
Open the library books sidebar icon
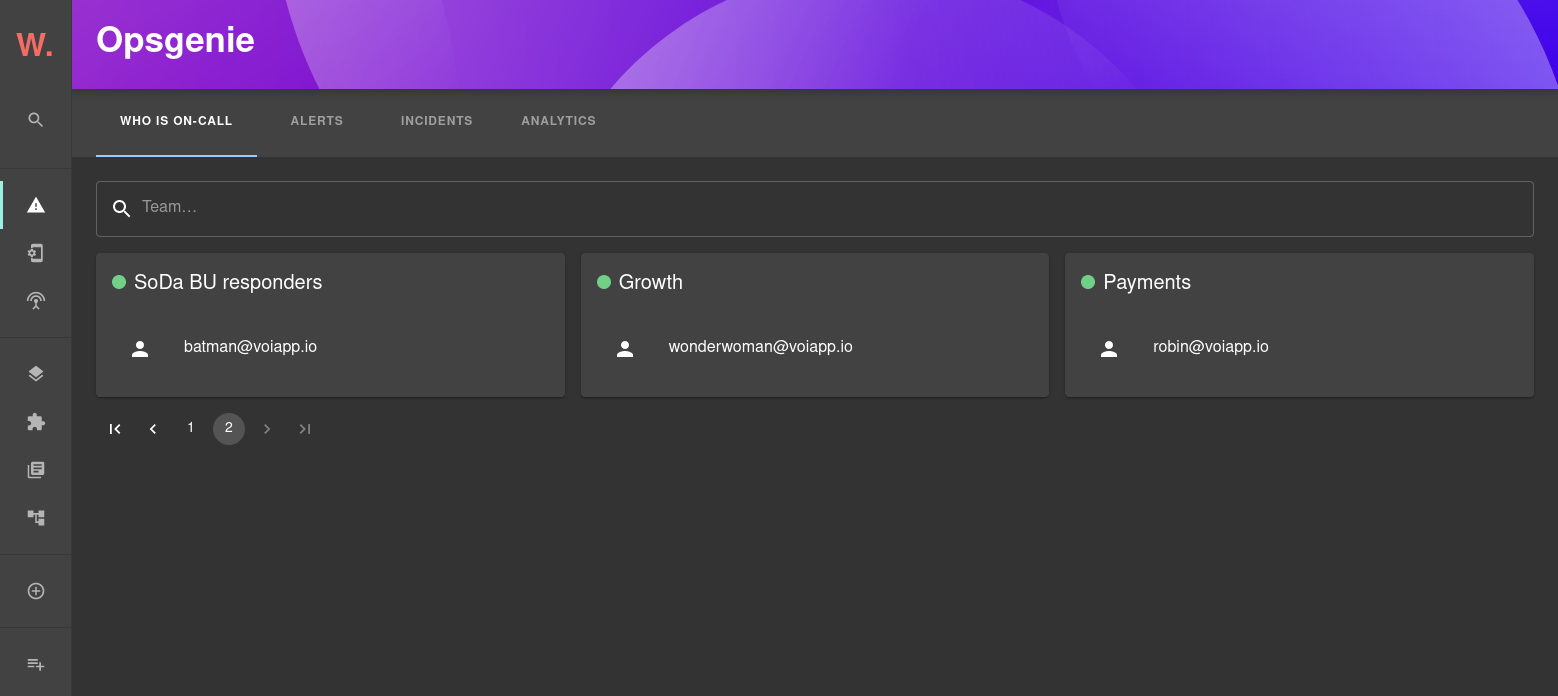[x=36, y=470]
